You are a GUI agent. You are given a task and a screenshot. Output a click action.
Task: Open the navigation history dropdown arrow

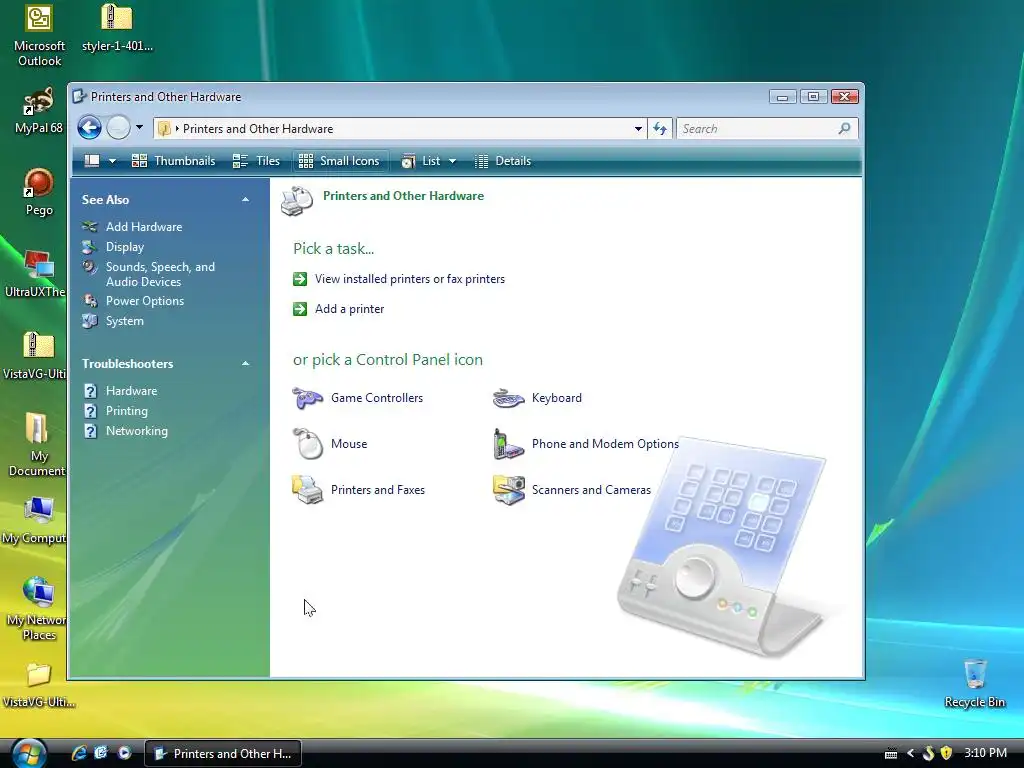(139, 127)
